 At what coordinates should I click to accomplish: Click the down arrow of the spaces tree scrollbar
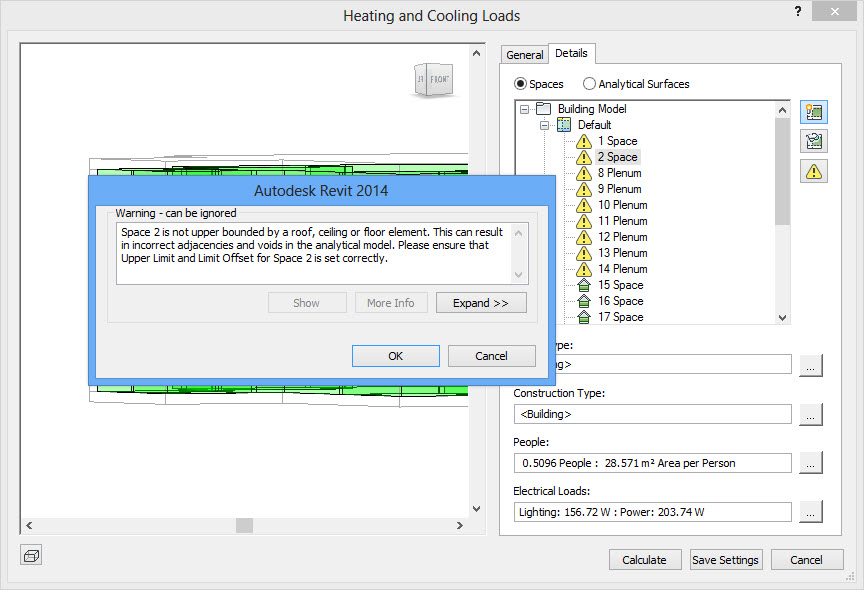click(x=782, y=317)
